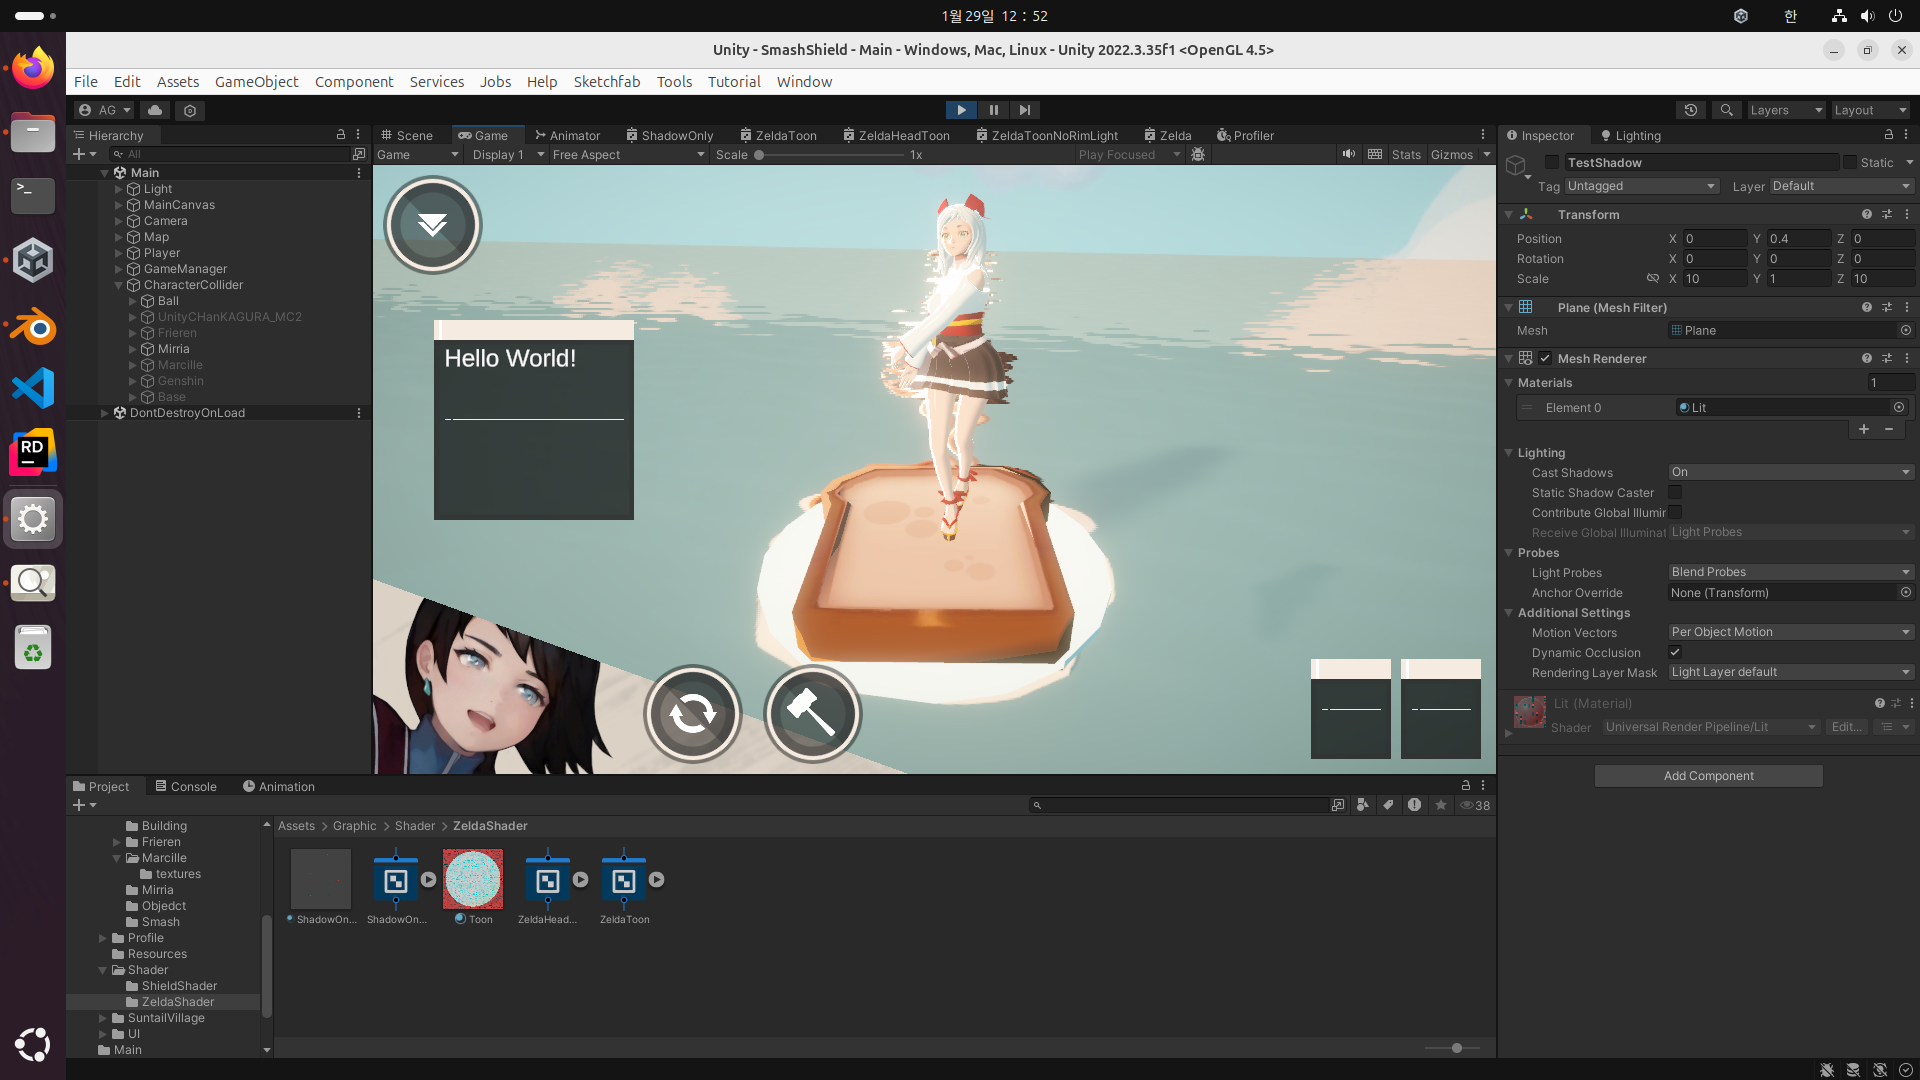This screenshot has width=1920, height=1080.
Task: Remove a material slot with minus button
Action: (1889, 429)
